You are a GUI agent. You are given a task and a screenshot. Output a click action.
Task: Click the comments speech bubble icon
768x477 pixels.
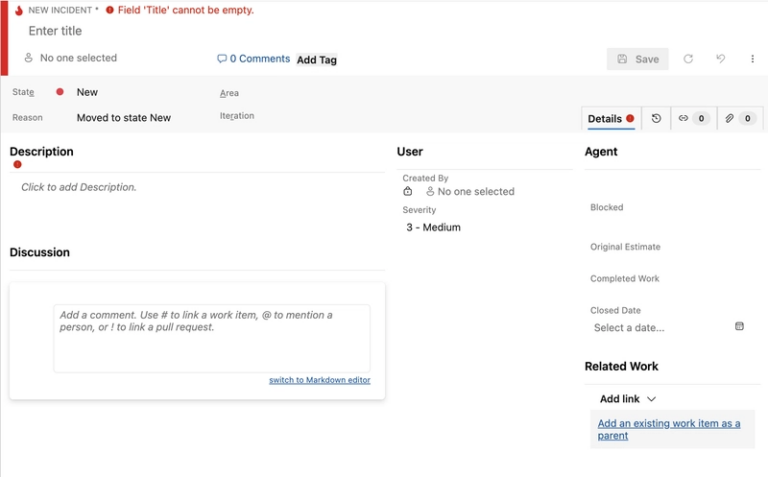click(x=222, y=59)
